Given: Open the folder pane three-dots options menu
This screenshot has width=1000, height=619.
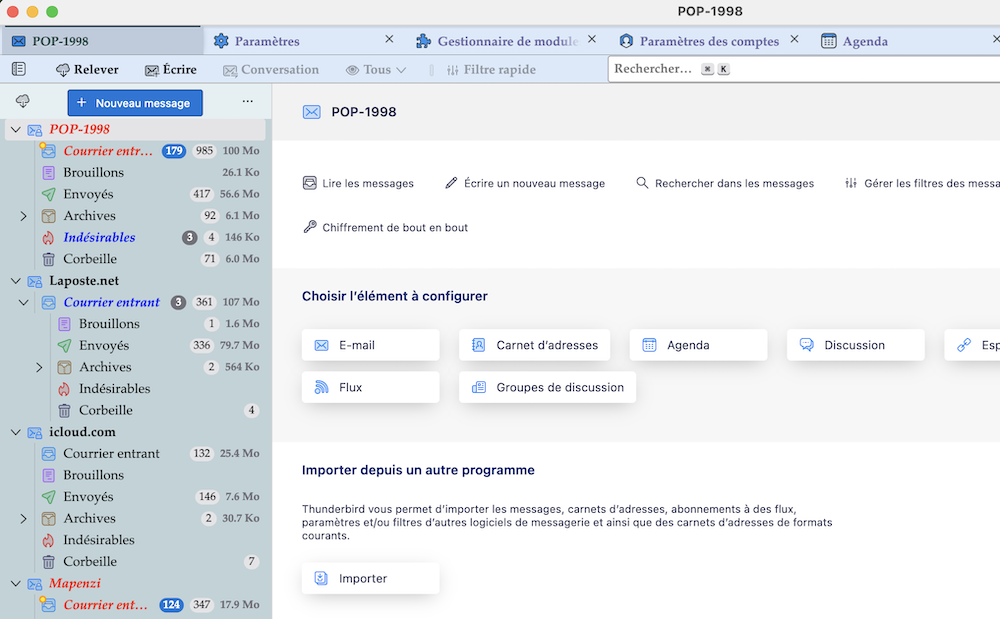Looking at the screenshot, I should 247,101.
